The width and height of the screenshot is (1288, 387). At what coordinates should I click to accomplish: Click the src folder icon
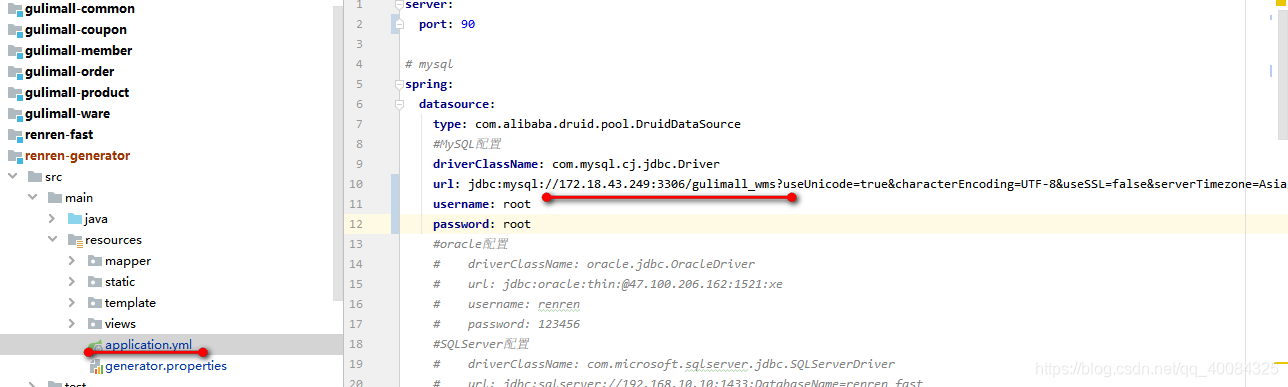coord(34,176)
